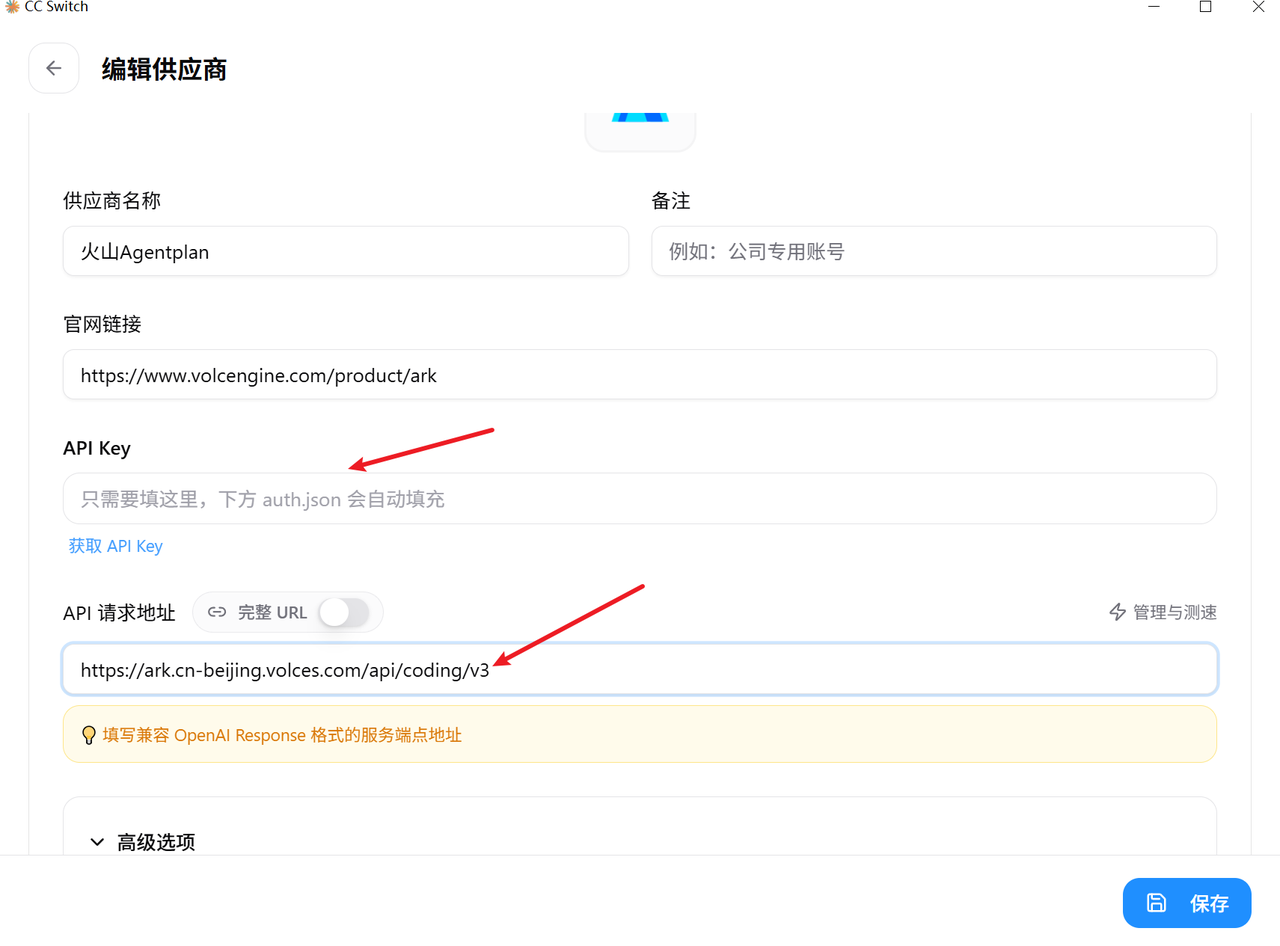Minimize the CC Switch window
The height and width of the screenshot is (946, 1280).
coord(1154,7)
